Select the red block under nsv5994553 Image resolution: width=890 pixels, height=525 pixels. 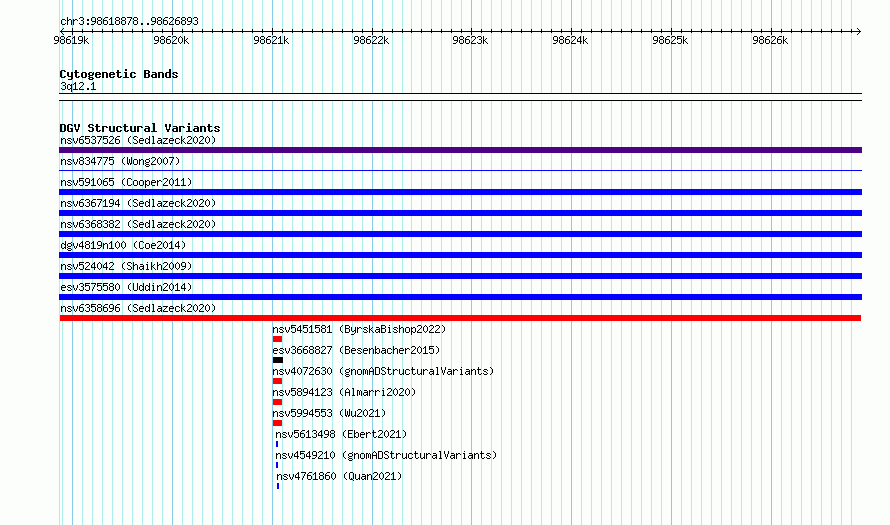[278, 423]
